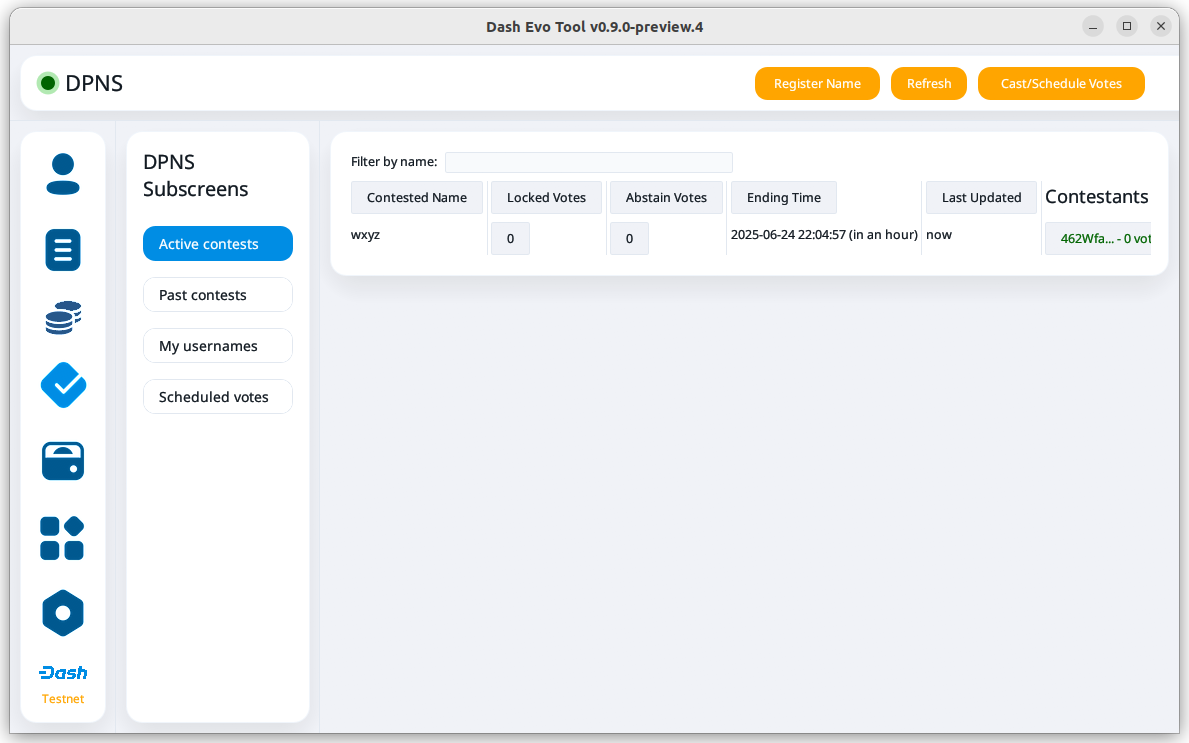This screenshot has width=1189, height=743.
Task: Show the Scheduled votes subscreen
Action: coord(217,397)
